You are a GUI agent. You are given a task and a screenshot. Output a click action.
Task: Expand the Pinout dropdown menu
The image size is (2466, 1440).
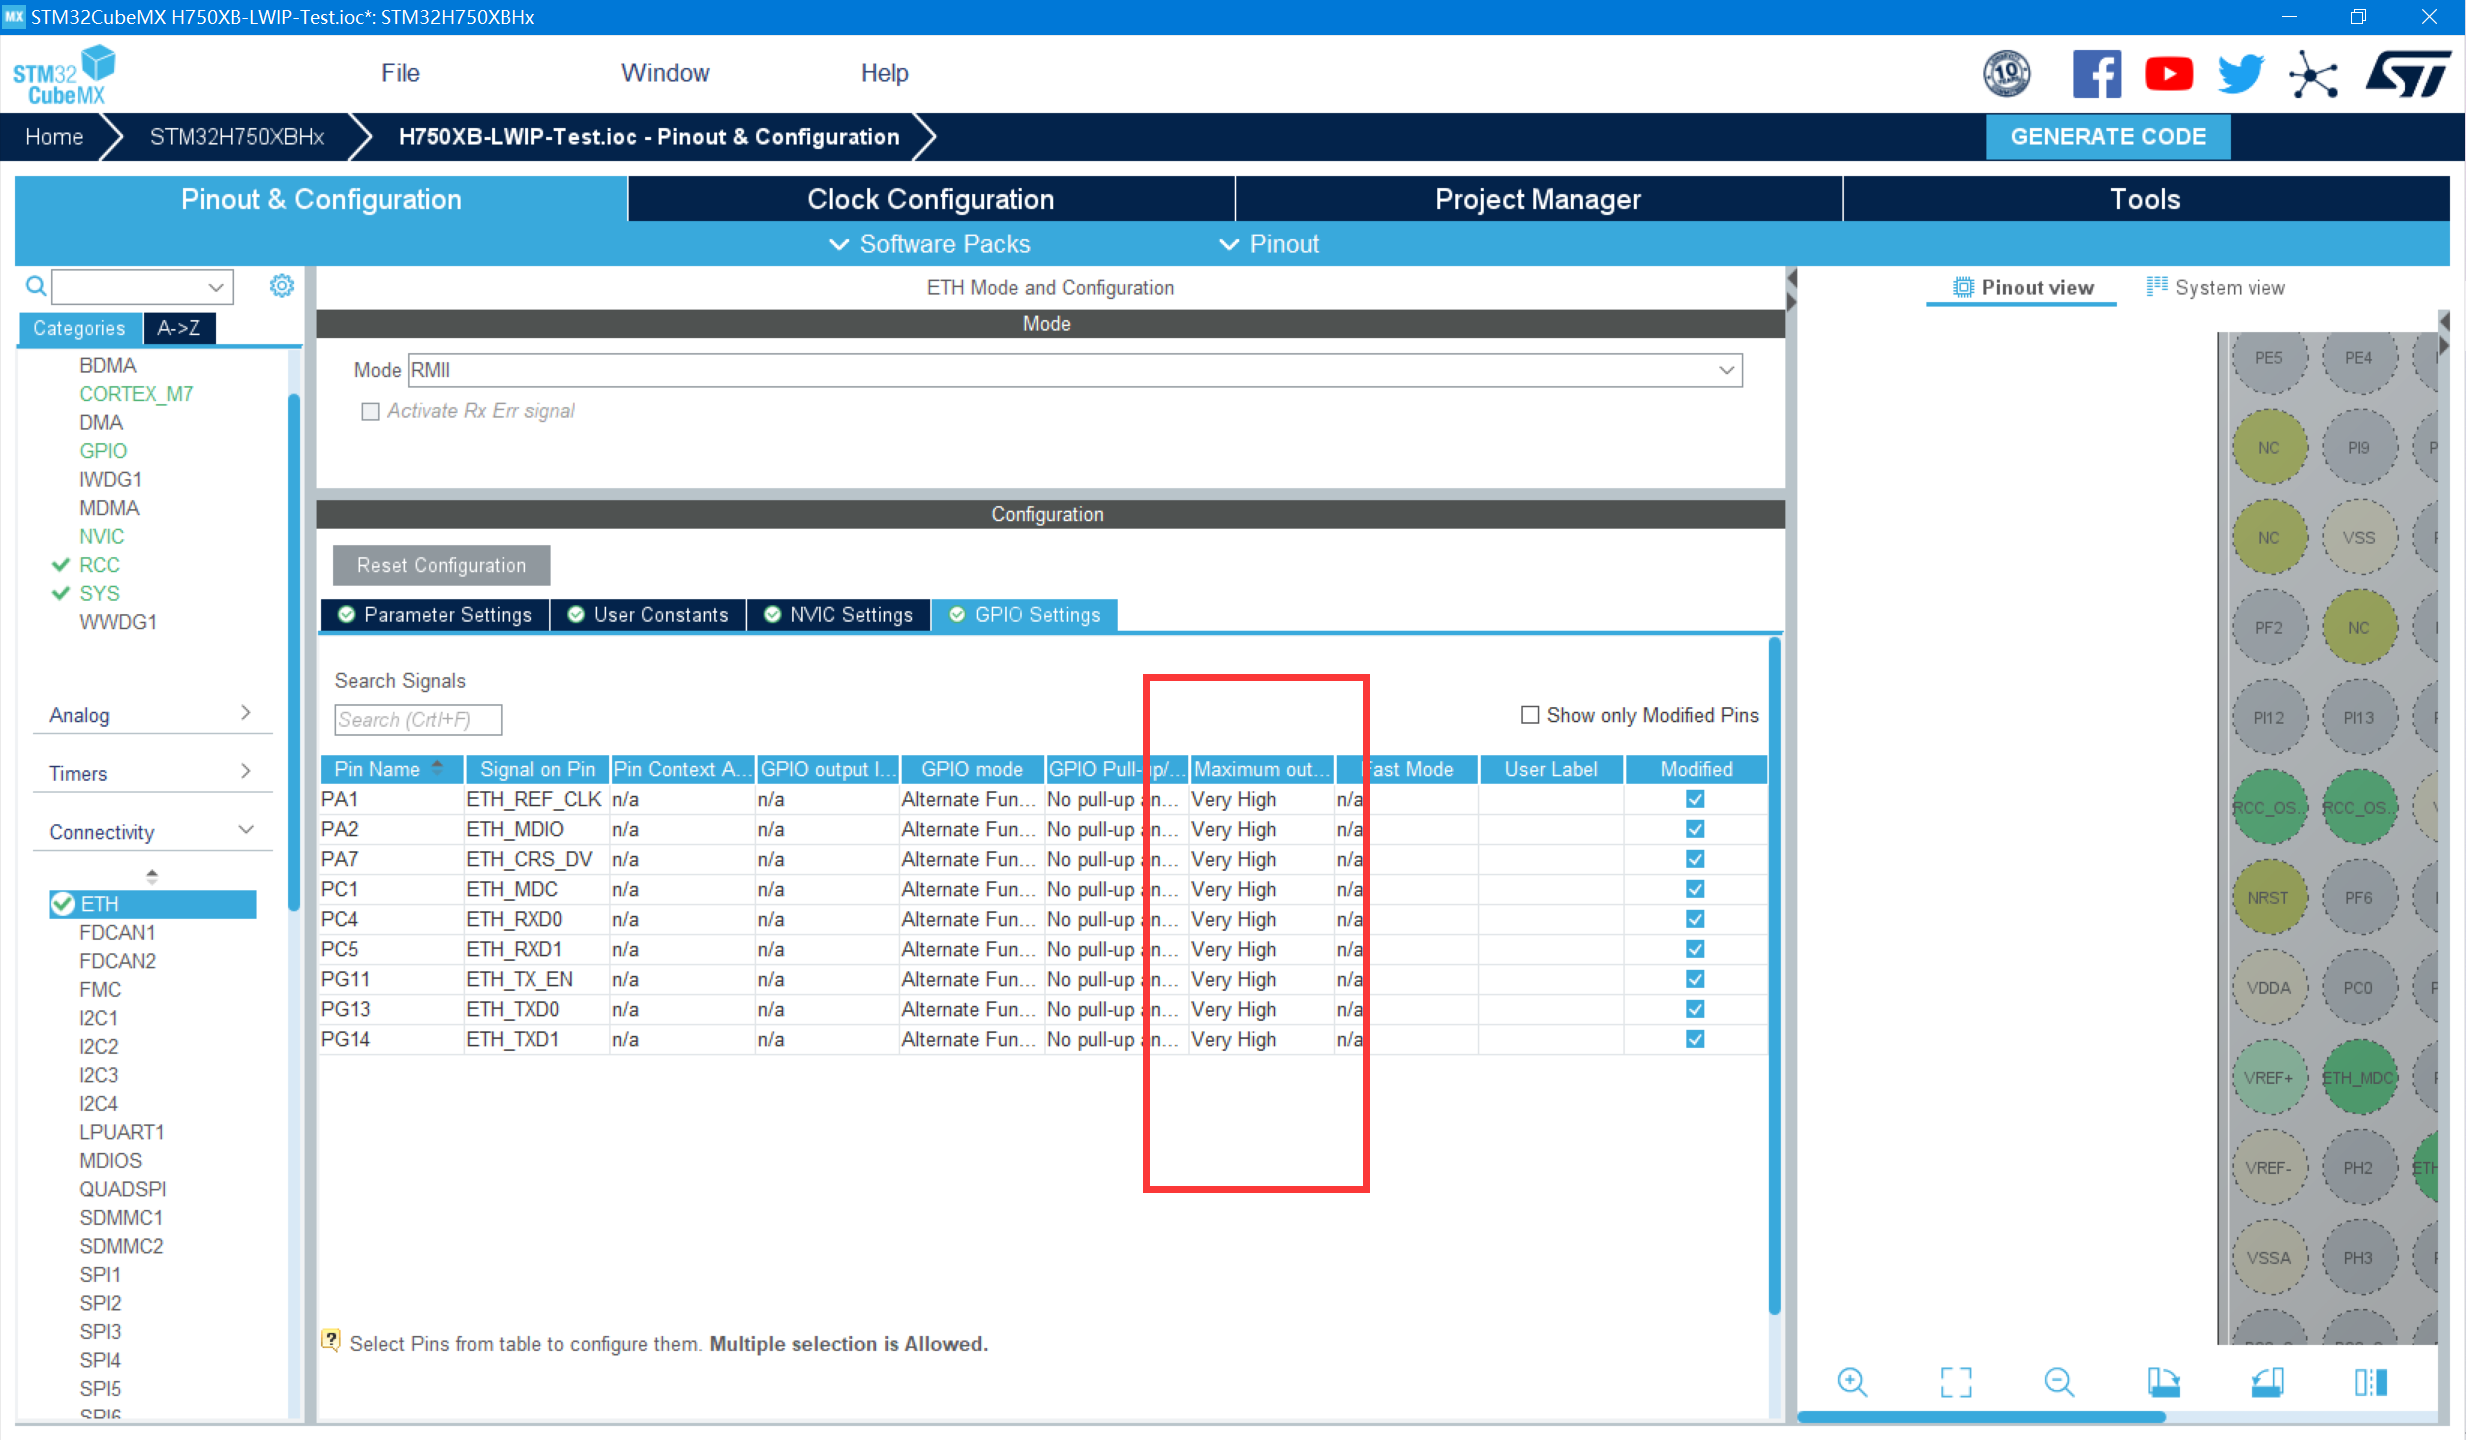1269,244
